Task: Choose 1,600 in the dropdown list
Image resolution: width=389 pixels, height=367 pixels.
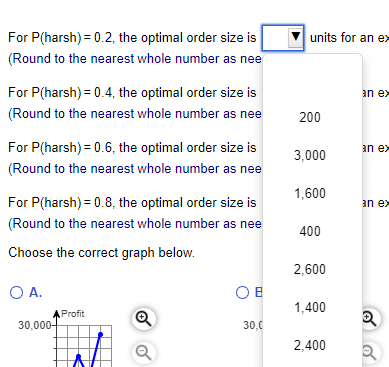Action: [310, 193]
